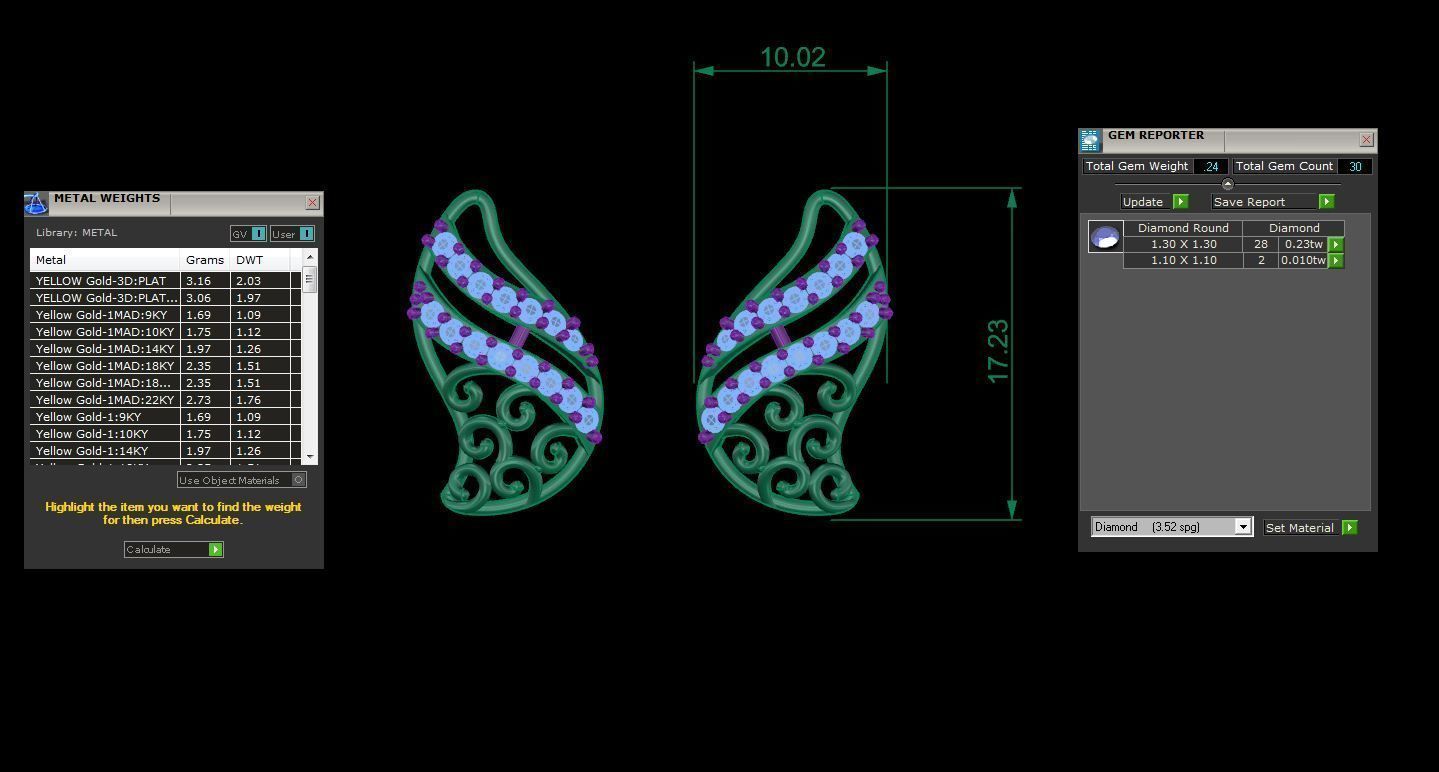Select the Yellow Gold-1MAD:14KY row
Image resolution: width=1439 pixels, height=772 pixels.
165,349
